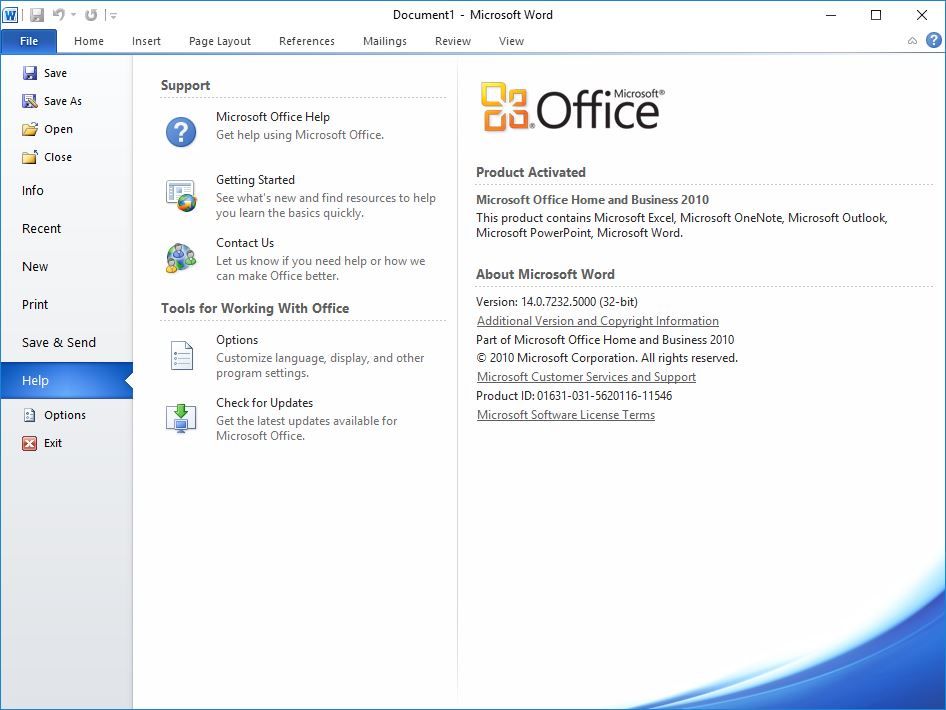The image size is (946, 710).
Task: Select New in the Backstage menu
Action: pyautogui.click(x=66, y=267)
